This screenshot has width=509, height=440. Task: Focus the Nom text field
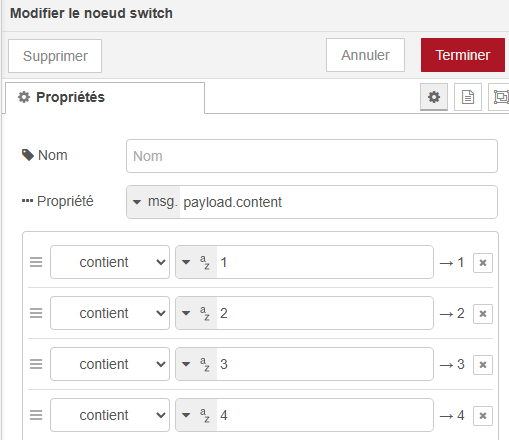coord(312,156)
